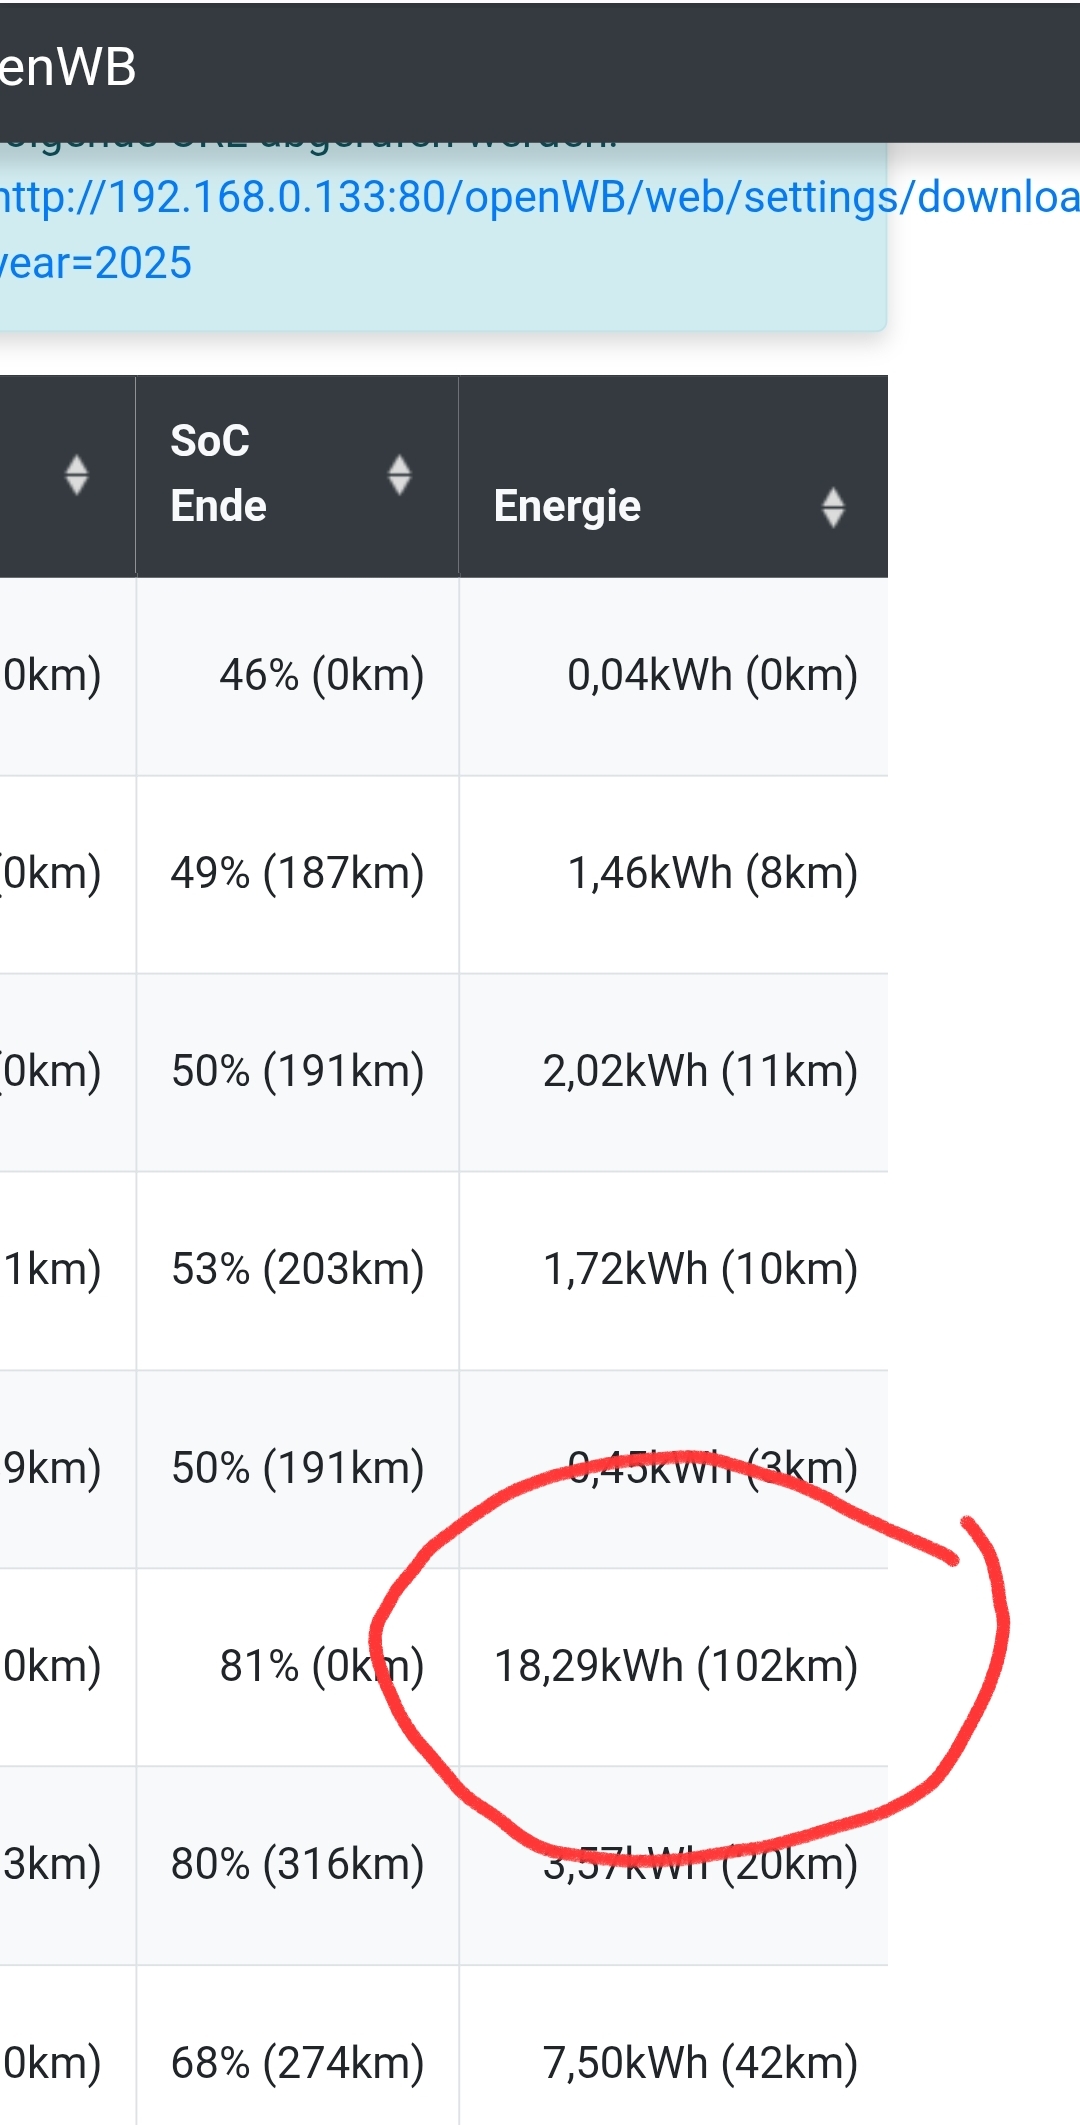Click sort arrows beside SoC Ende
This screenshot has width=1080, height=2125.
(x=399, y=475)
